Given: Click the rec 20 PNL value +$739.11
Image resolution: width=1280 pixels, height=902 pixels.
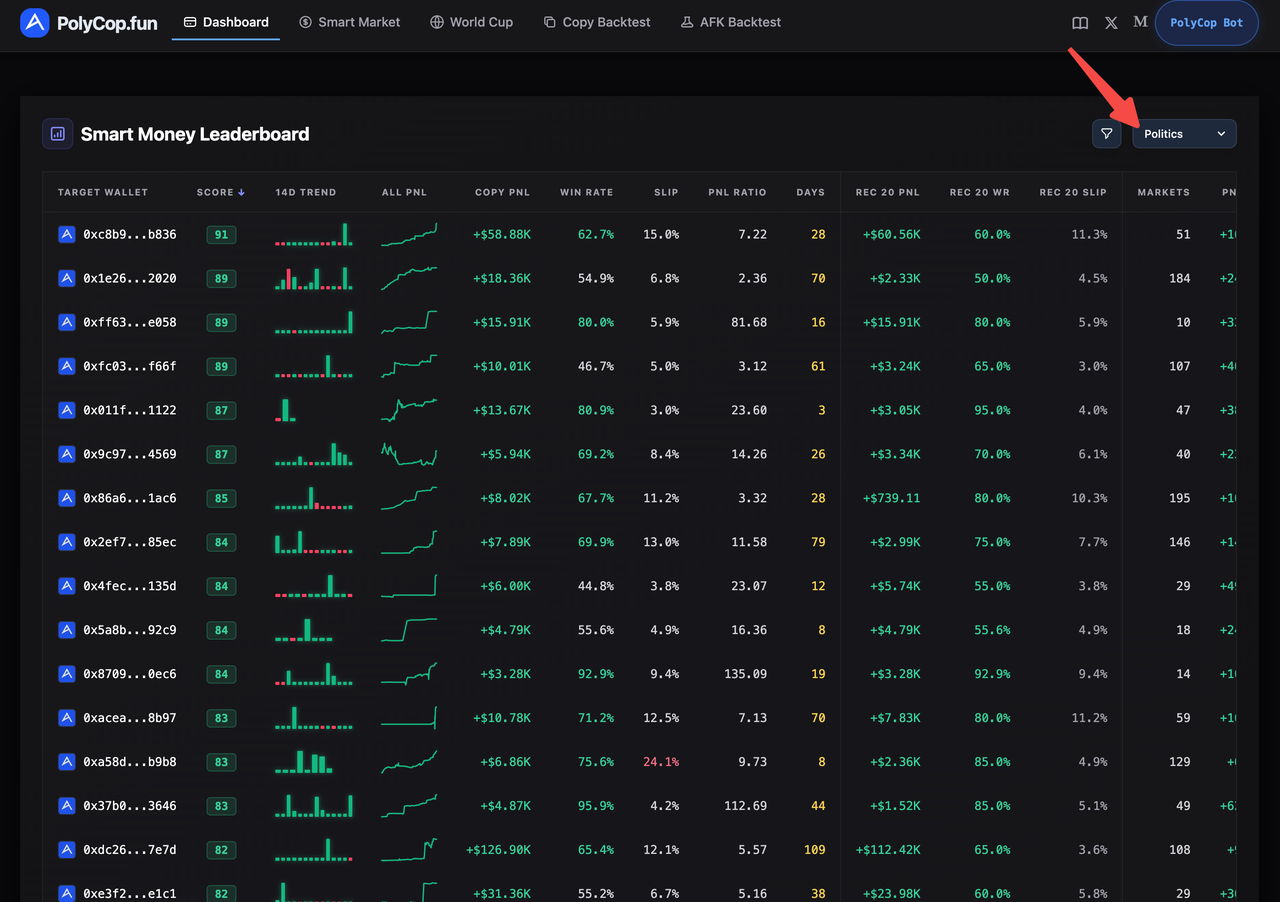Looking at the screenshot, I should 890,498.
